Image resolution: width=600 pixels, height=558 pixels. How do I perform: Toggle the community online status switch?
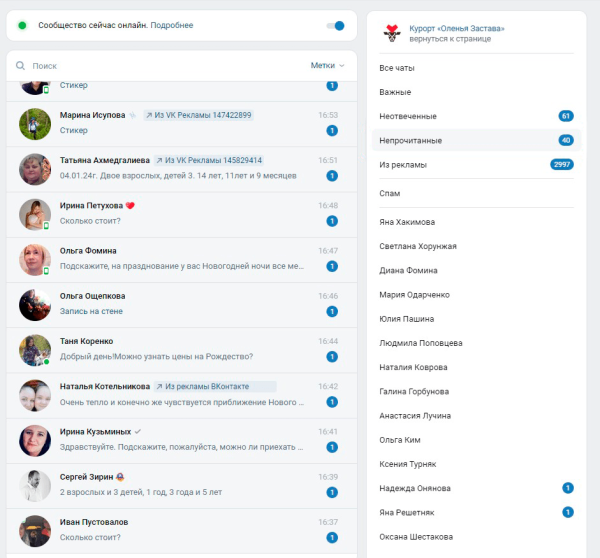tap(335, 25)
